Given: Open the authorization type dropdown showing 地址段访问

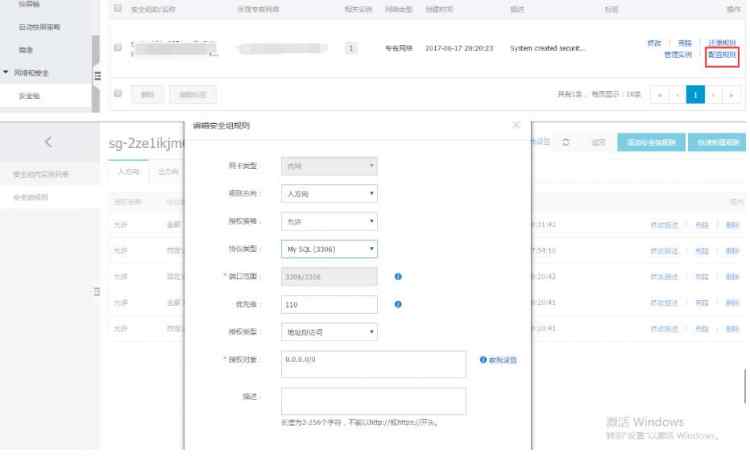Looking at the screenshot, I should pos(329,332).
